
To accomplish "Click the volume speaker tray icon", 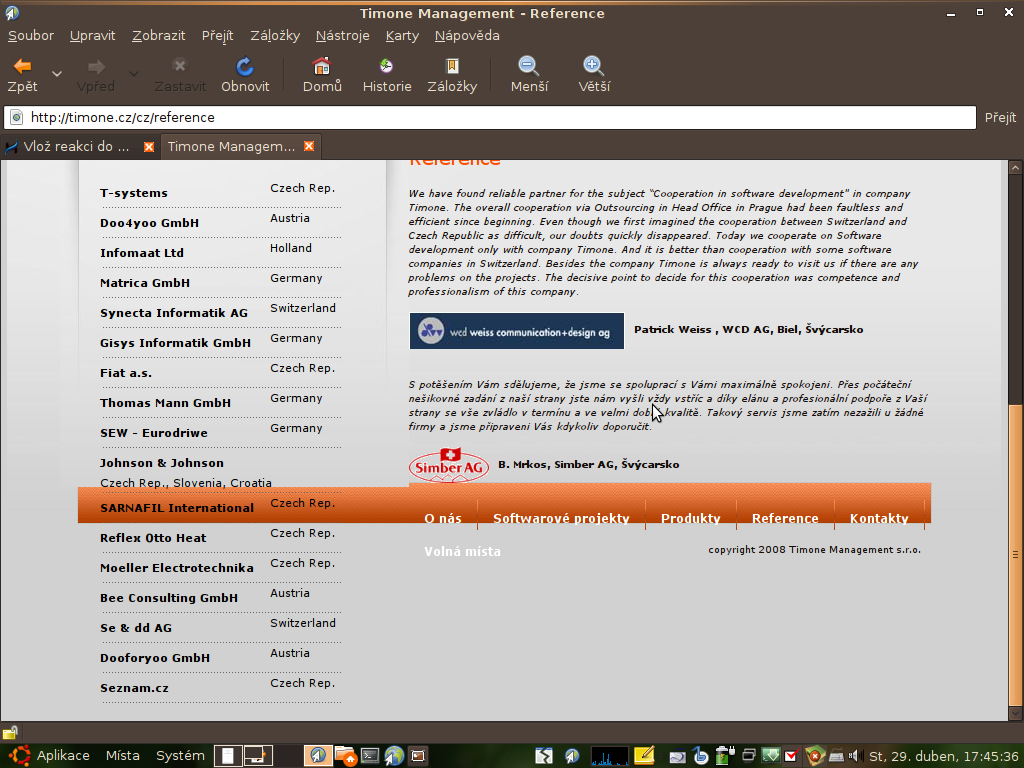I will pos(854,756).
